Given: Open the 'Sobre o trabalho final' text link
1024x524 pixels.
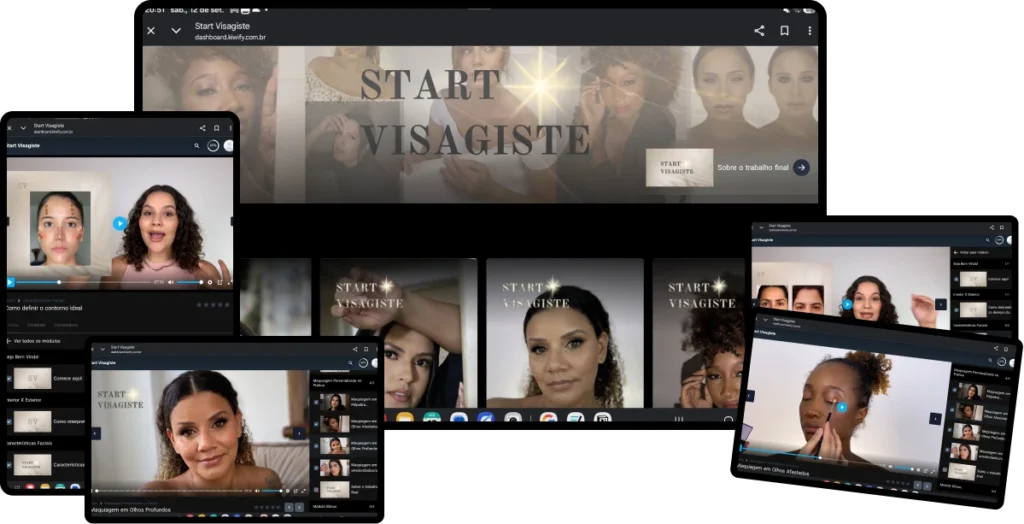Looking at the screenshot, I should tap(753, 167).
